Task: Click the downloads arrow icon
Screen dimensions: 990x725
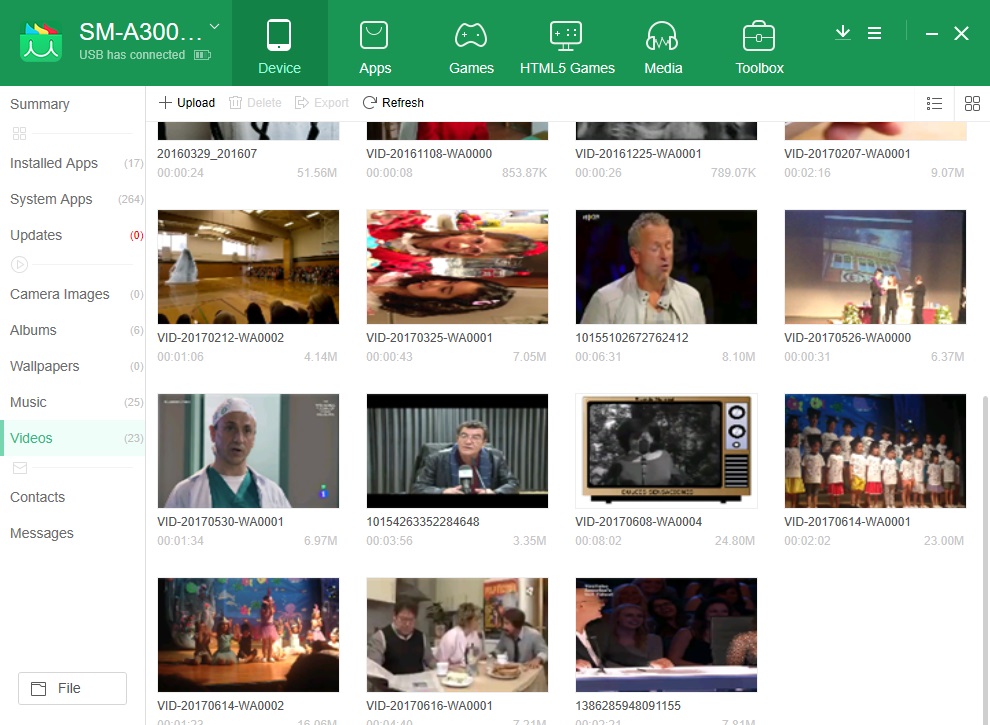Action: tap(843, 33)
